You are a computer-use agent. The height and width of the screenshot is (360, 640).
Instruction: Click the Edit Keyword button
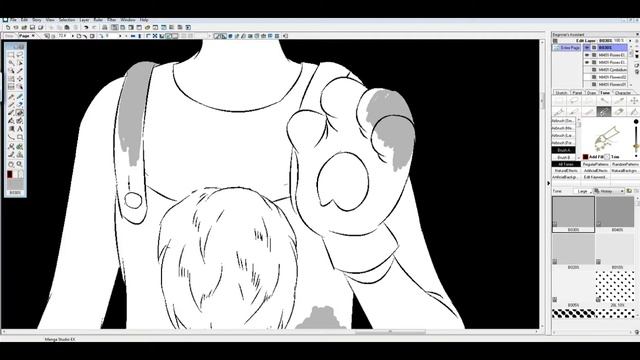(x=595, y=177)
